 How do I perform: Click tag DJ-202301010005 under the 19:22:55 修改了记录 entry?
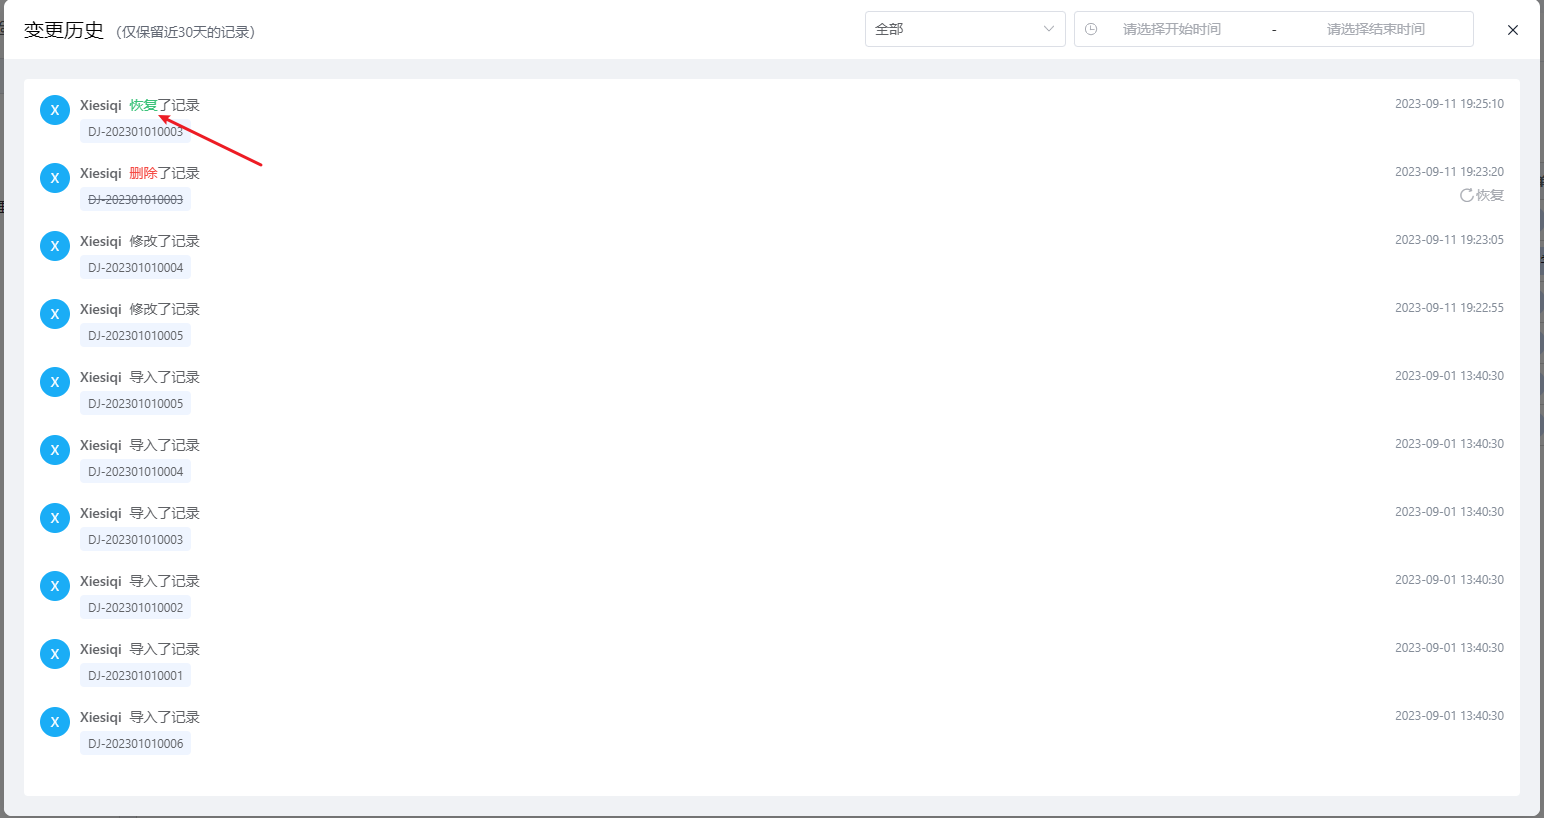click(135, 335)
